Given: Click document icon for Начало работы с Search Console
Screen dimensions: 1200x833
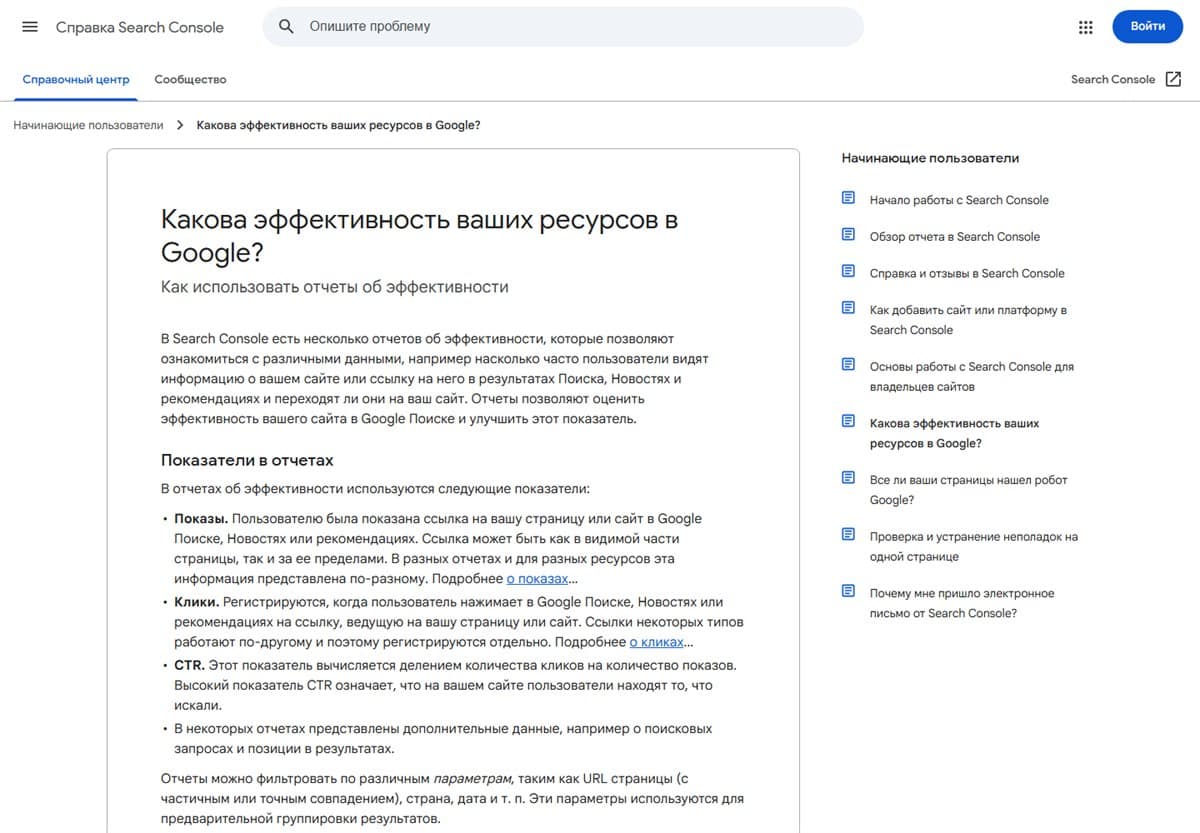Looking at the screenshot, I should (x=849, y=198).
